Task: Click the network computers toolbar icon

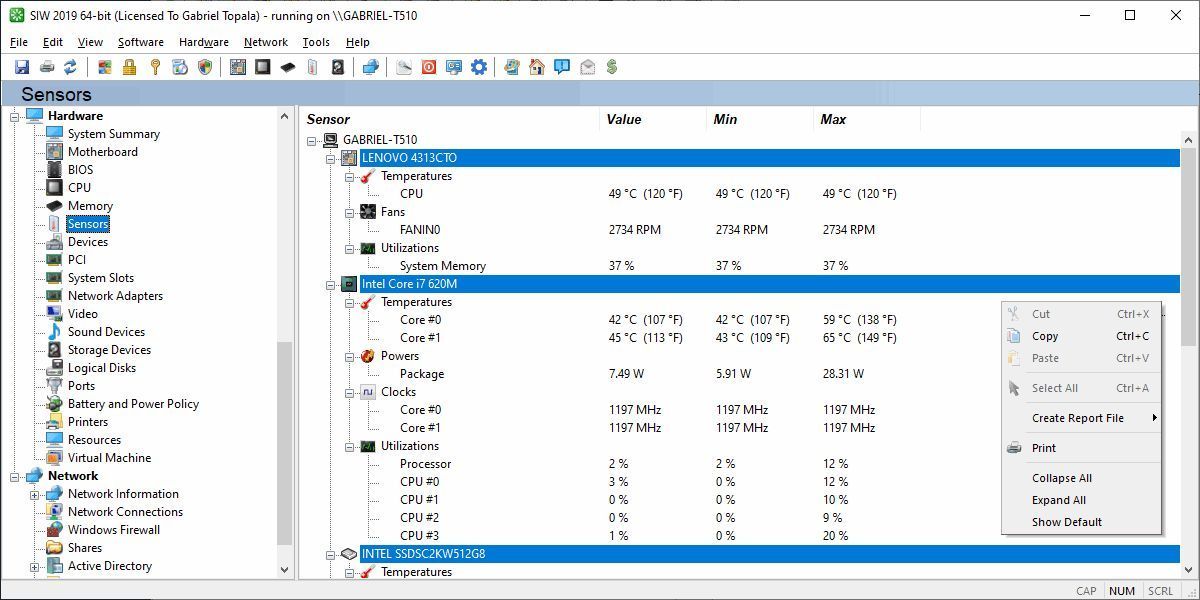Action: 370,67
